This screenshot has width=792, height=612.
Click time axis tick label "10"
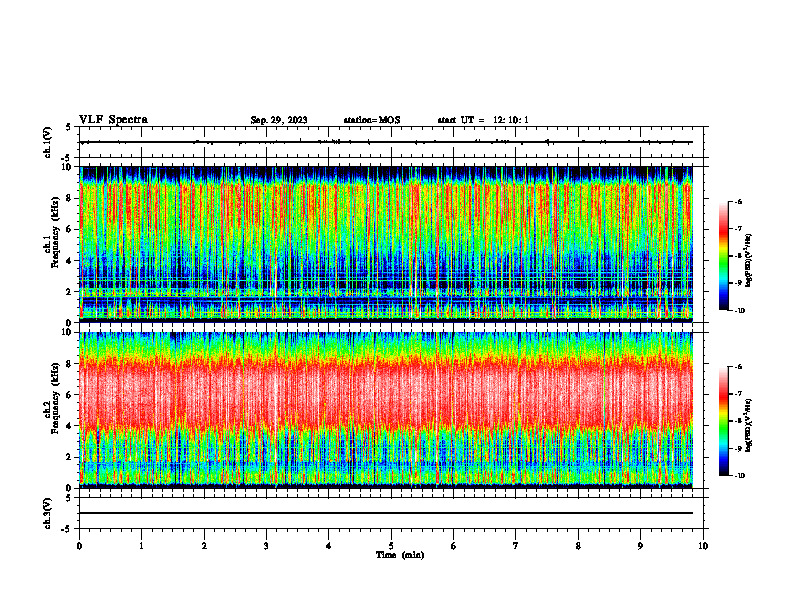703,546
